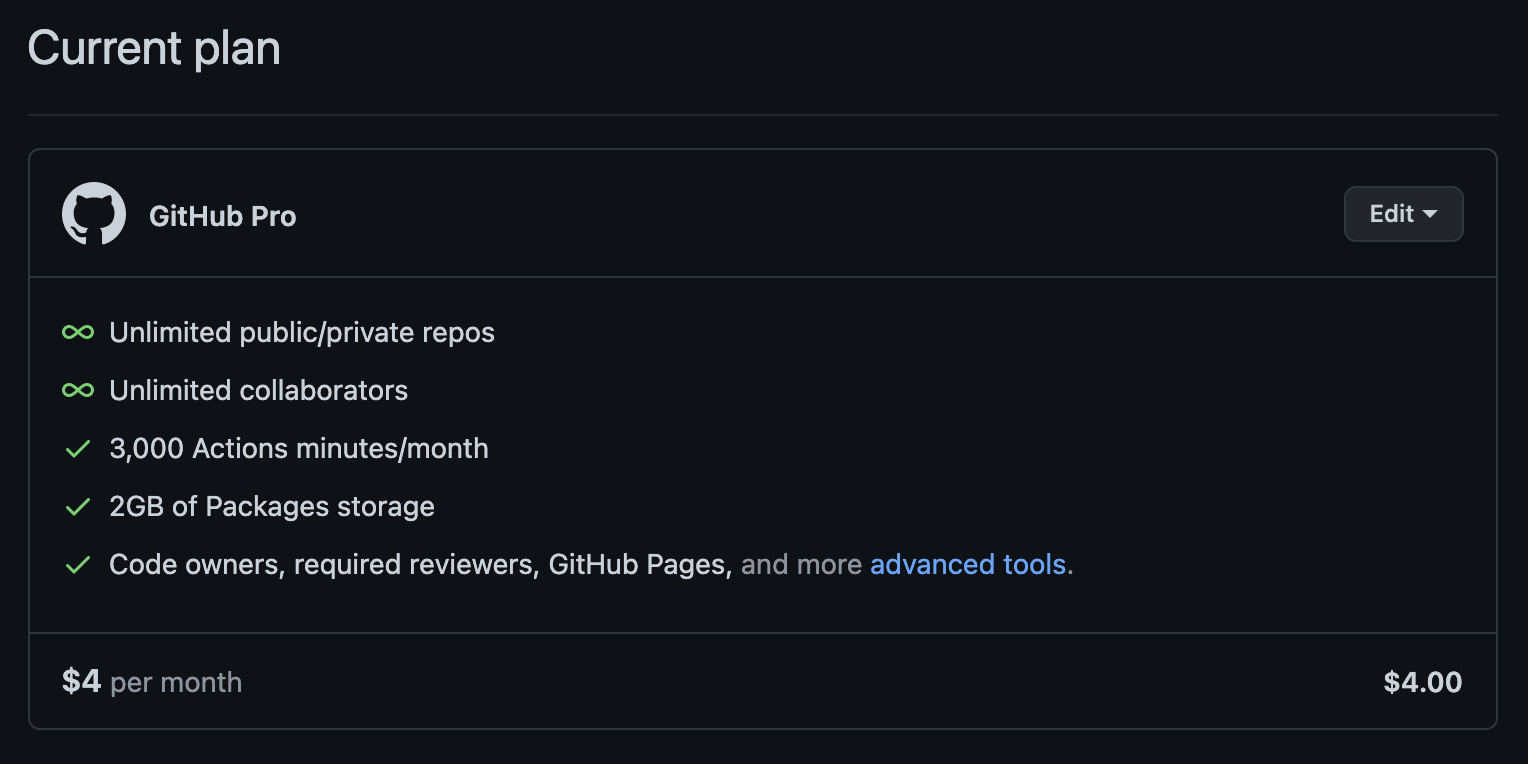The image size is (1528, 764).
Task: Click the Current plan heading
Action: [154, 48]
